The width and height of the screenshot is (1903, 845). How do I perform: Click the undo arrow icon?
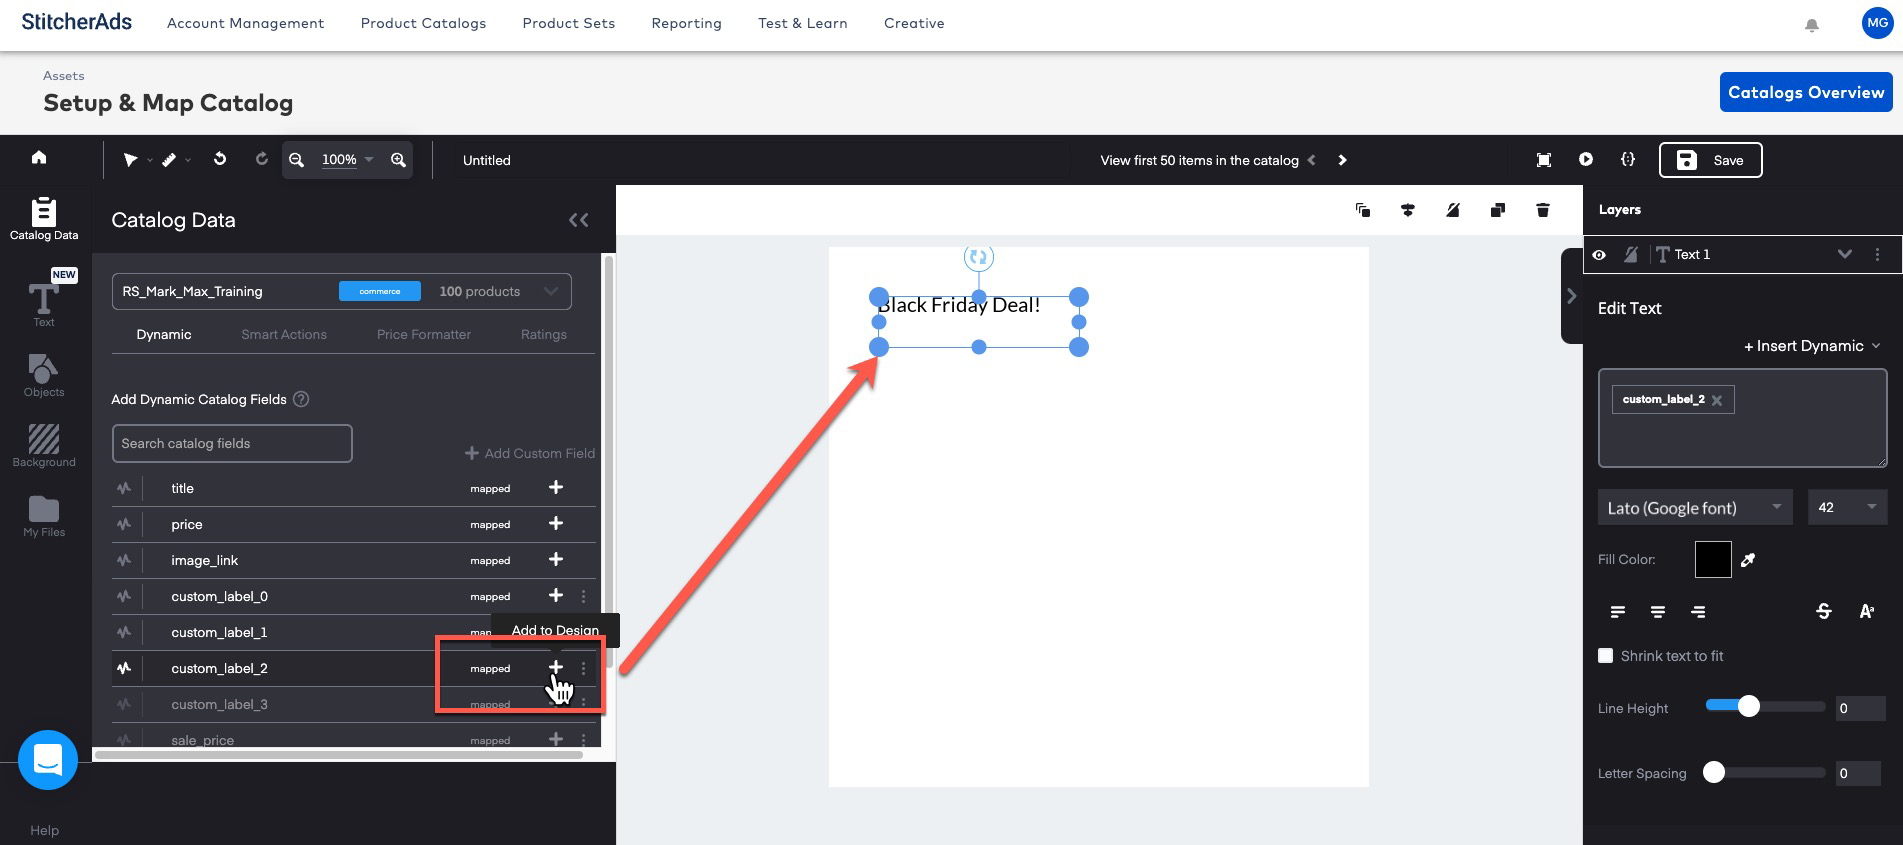click(x=220, y=159)
